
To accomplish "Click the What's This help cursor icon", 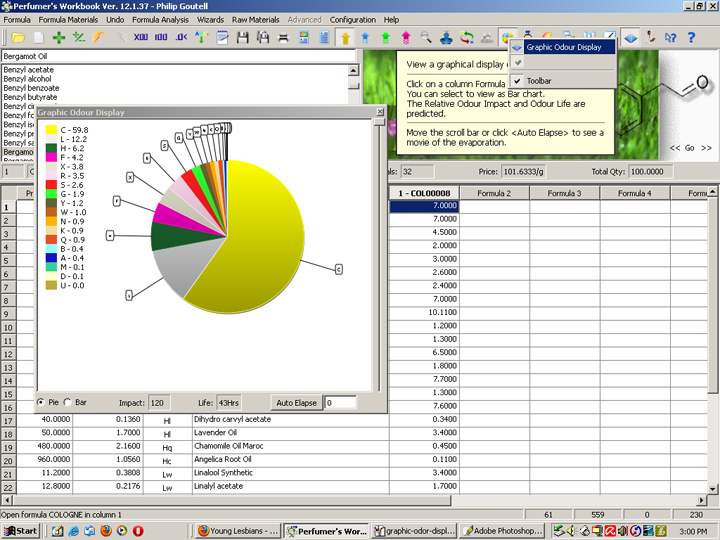I will point(670,38).
